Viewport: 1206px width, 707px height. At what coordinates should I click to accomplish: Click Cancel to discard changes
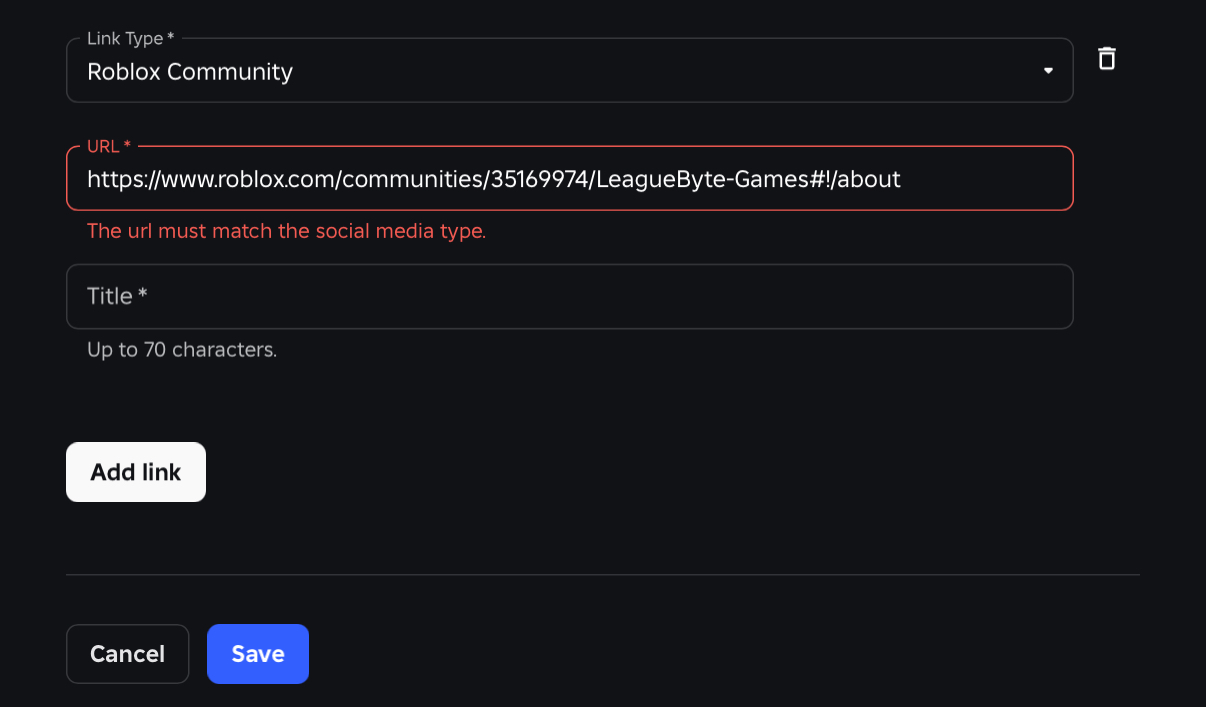click(127, 653)
